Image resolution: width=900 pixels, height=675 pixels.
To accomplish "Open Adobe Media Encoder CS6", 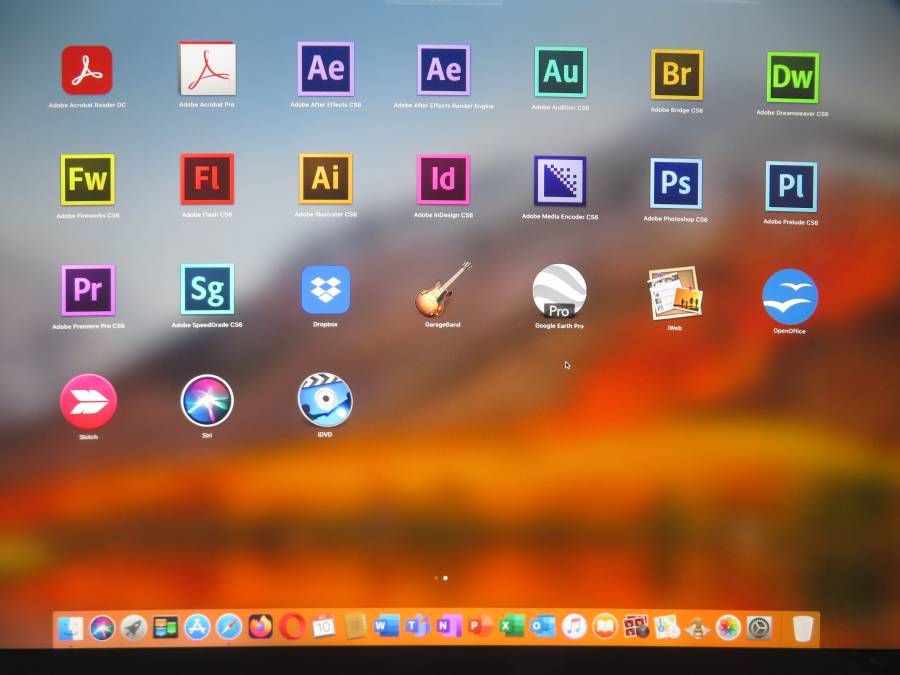I will [x=560, y=181].
